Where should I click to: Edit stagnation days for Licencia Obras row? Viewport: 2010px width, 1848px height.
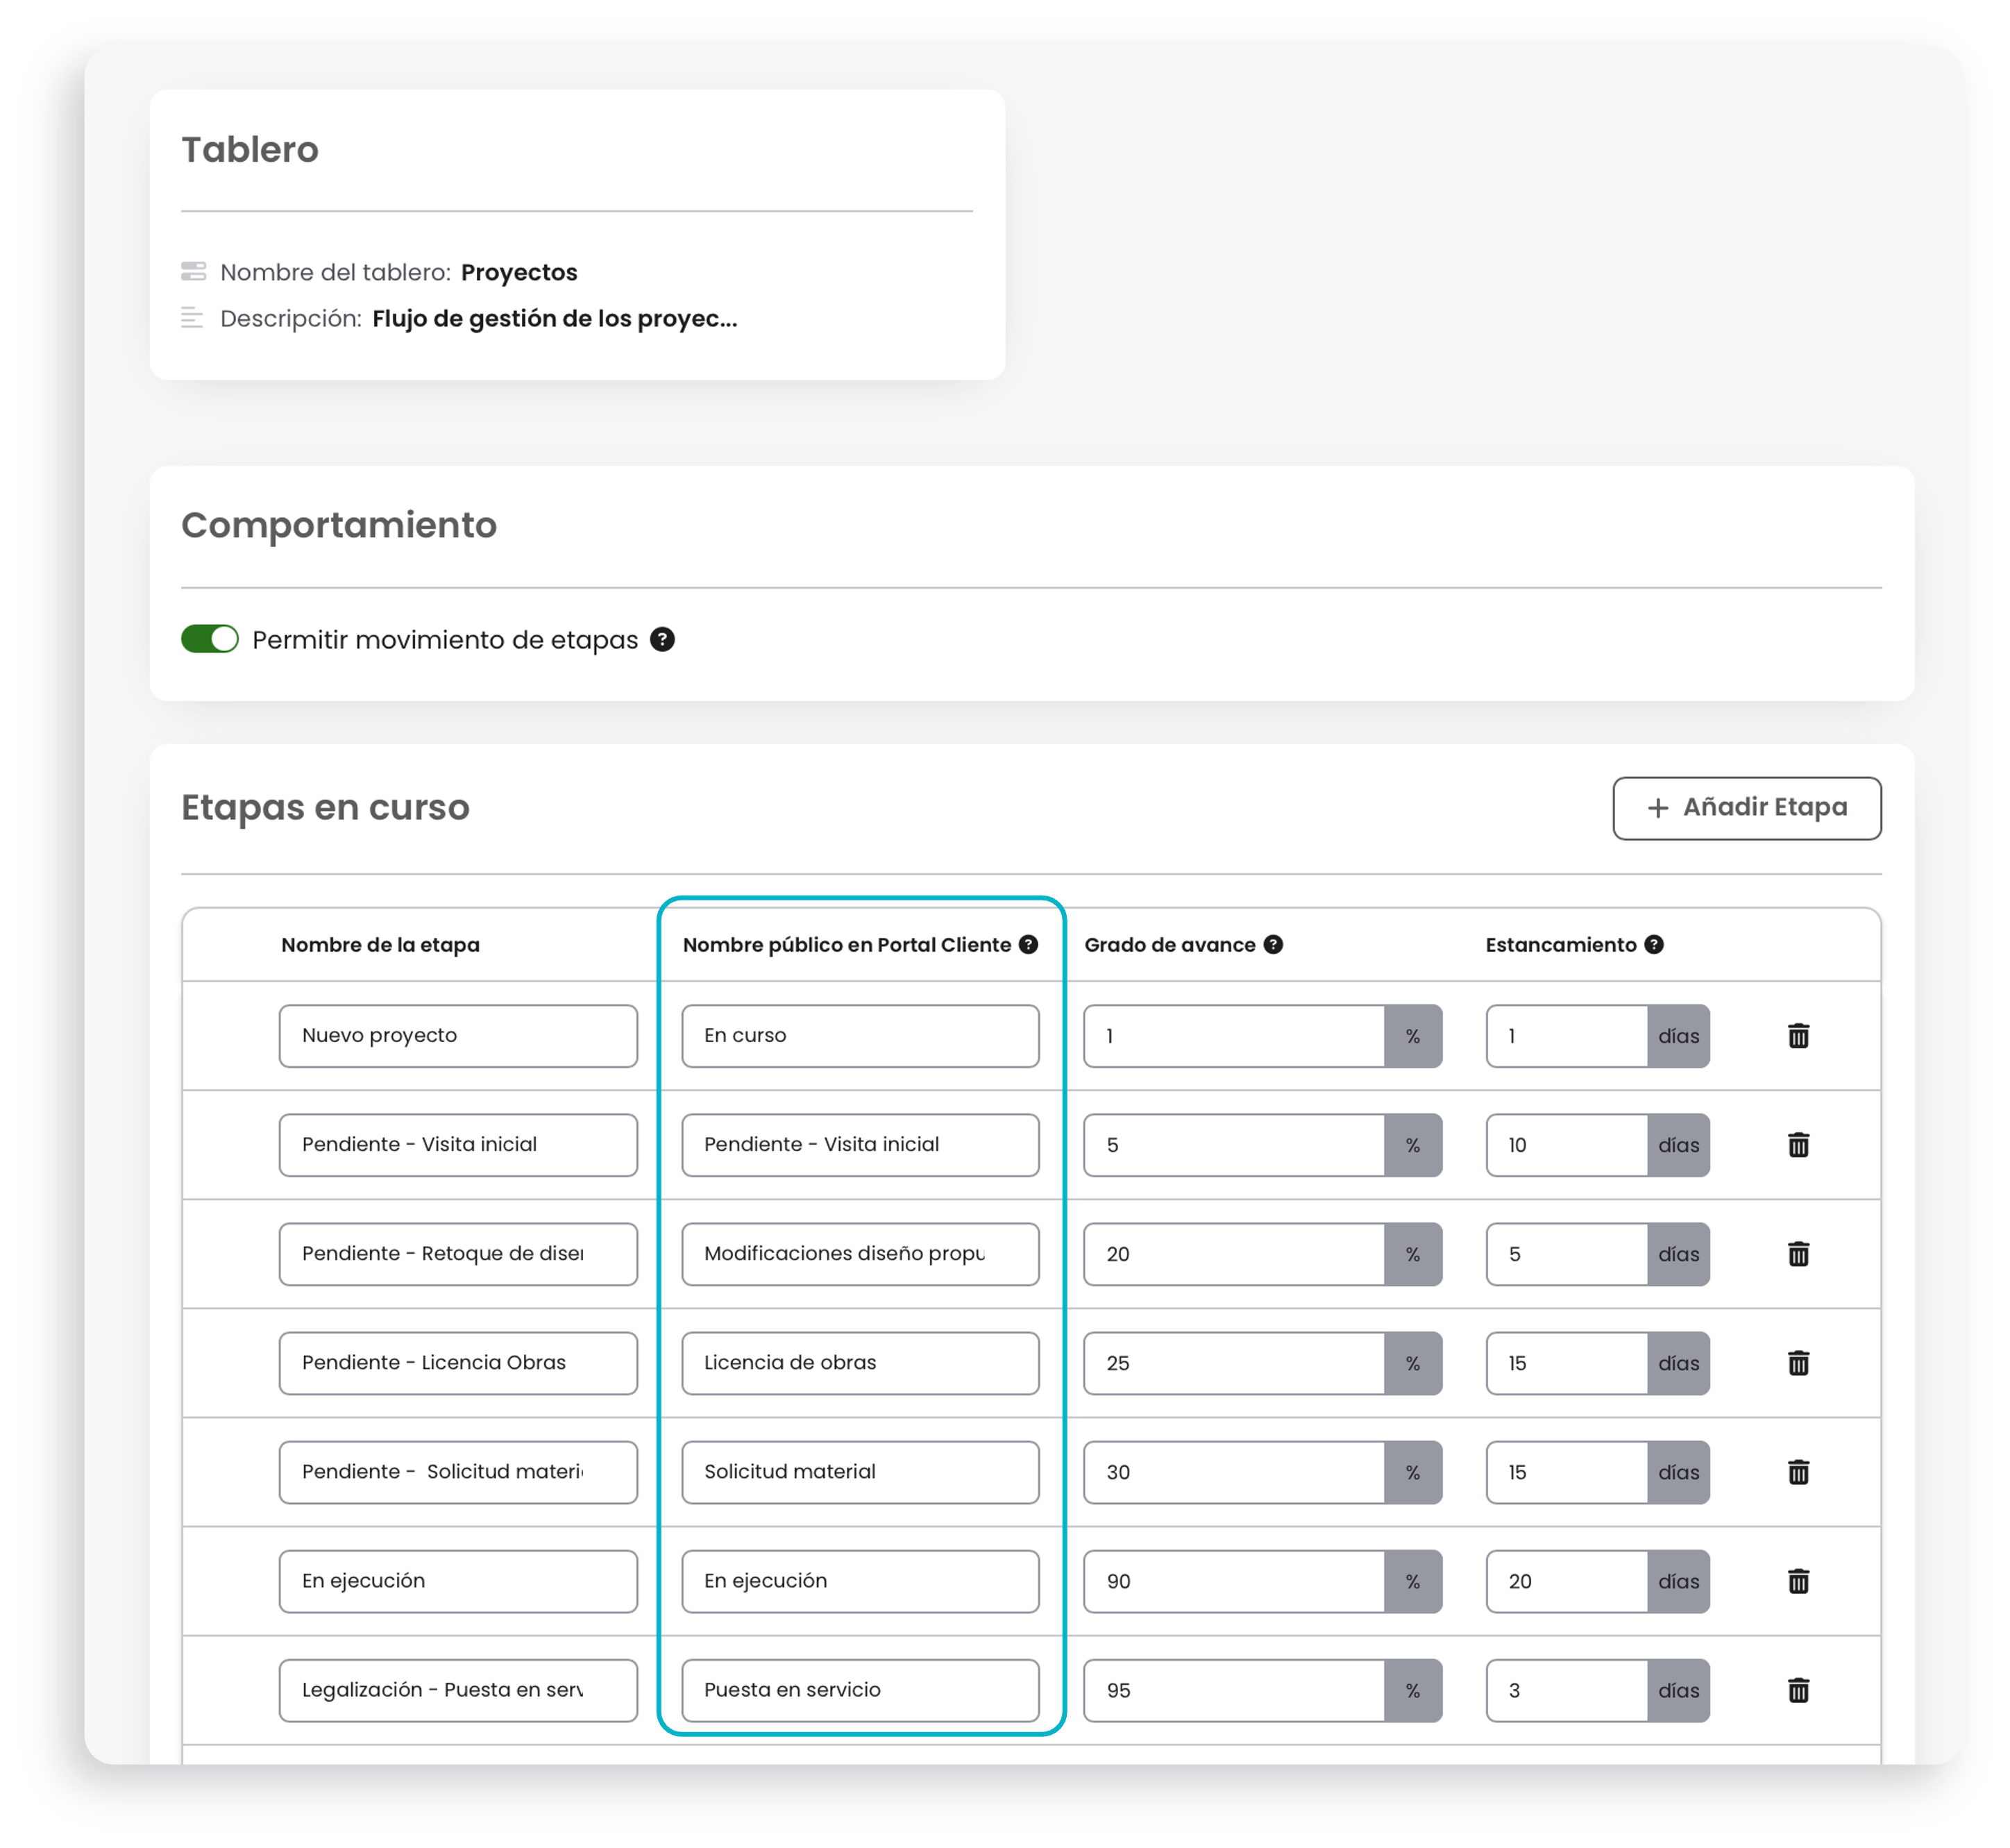pyautogui.click(x=1566, y=1362)
